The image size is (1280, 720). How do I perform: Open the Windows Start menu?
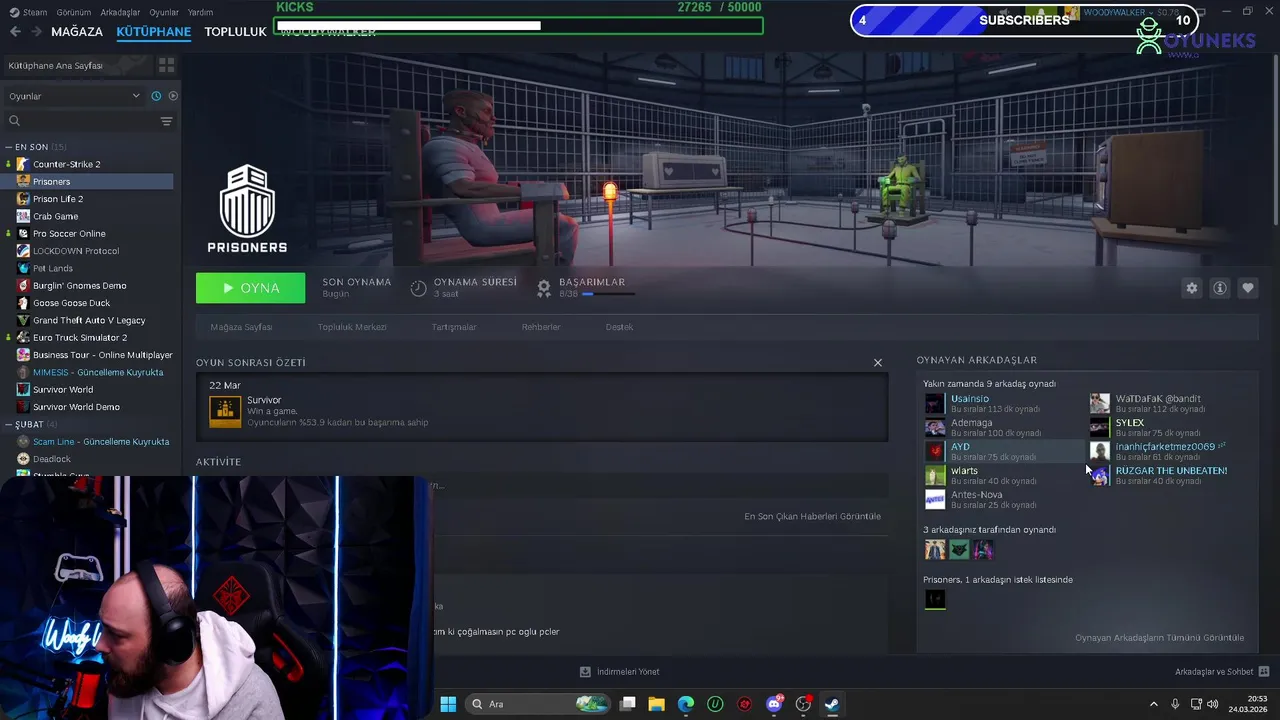(x=448, y=704)
